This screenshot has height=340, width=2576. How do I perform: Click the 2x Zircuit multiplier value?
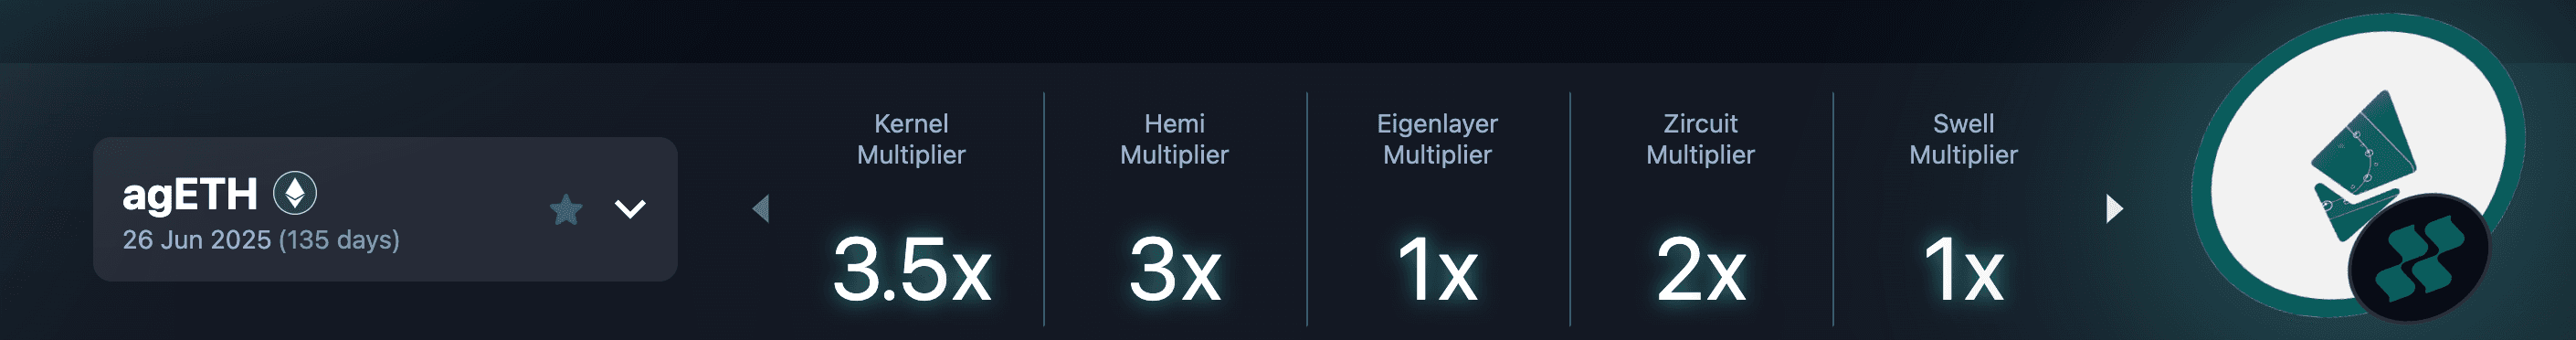pyautogui.click(x=1701, y=269)
